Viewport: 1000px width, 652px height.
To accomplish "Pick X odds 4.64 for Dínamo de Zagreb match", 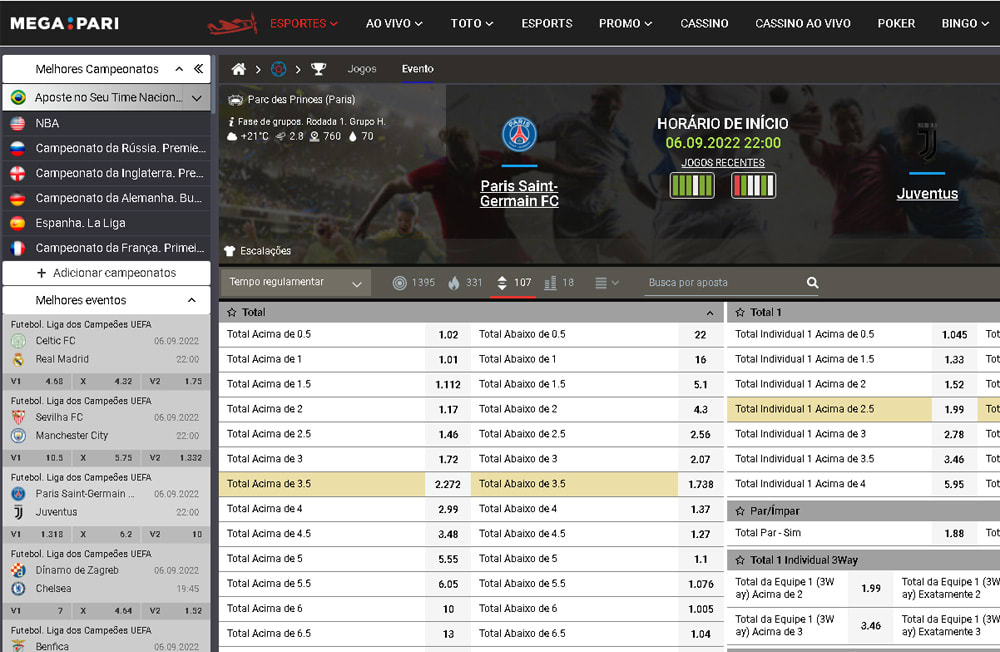I will [106, 611].
